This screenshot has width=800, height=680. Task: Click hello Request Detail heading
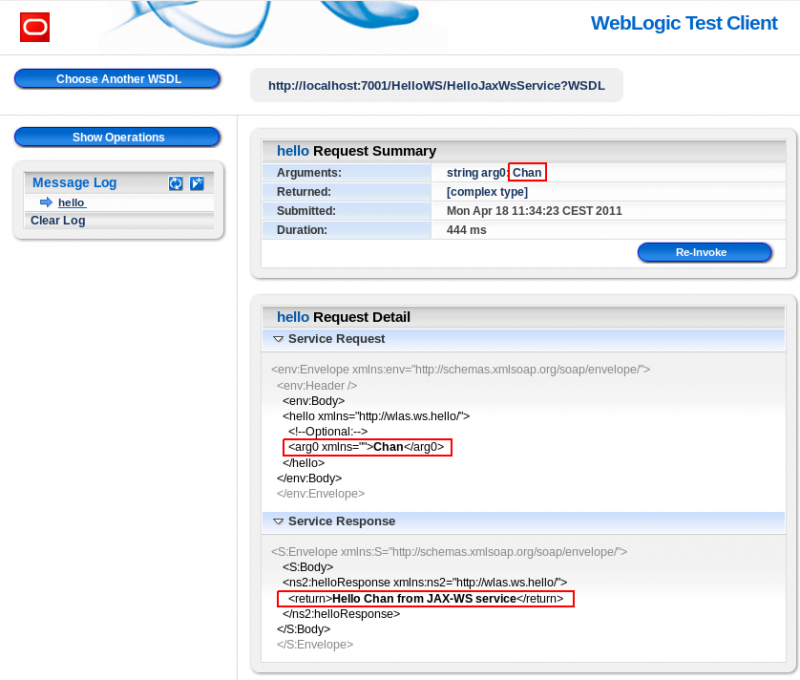343,317
